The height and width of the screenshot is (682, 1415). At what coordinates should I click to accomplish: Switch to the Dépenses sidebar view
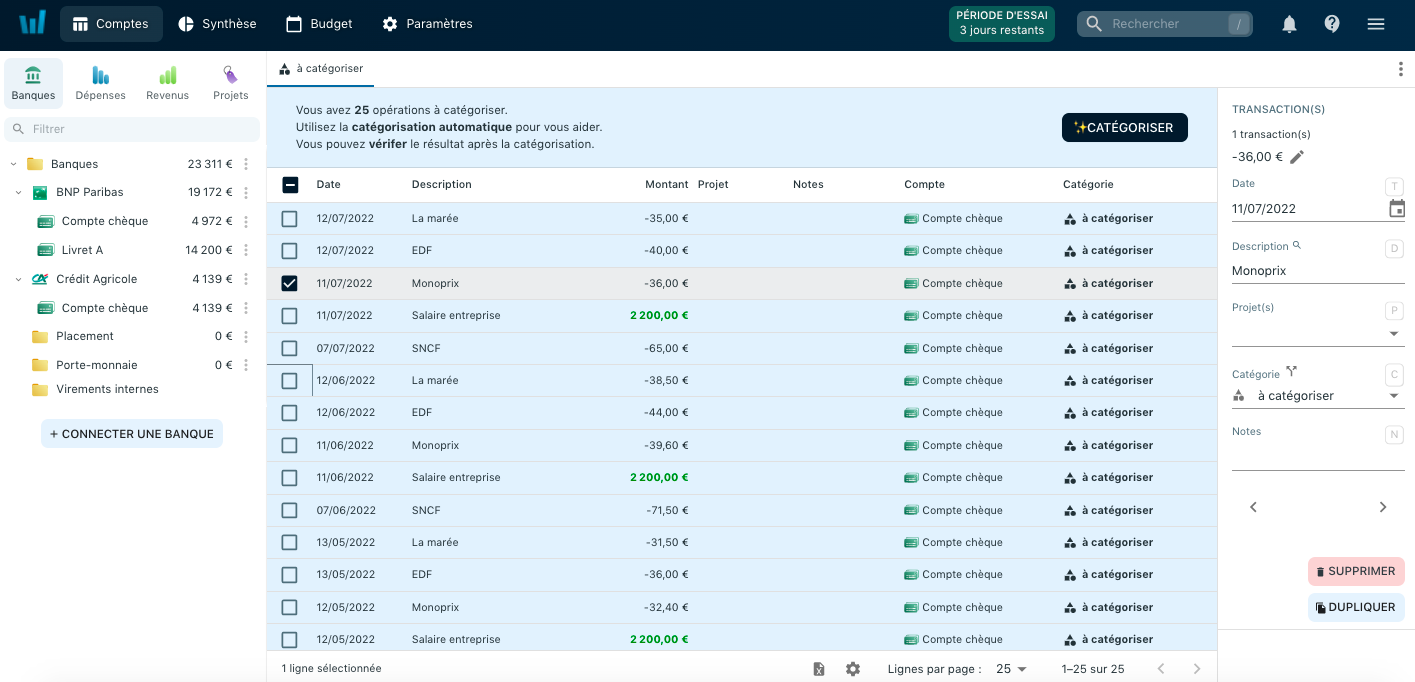point(100,83)
